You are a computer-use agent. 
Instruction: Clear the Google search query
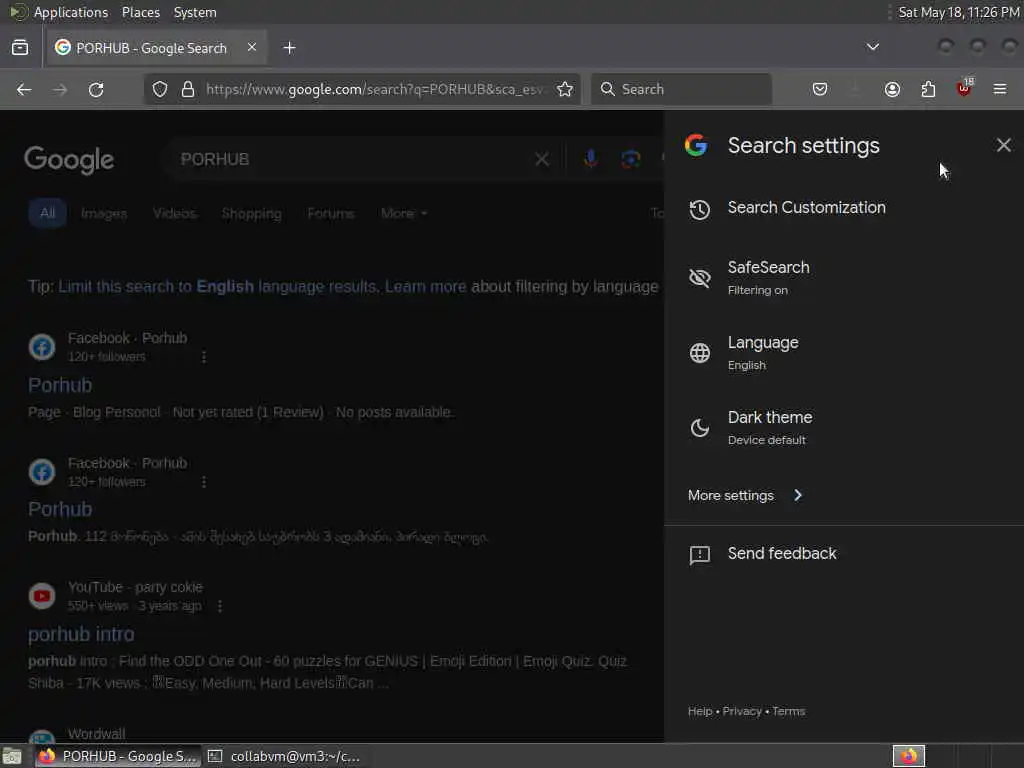coord(542,159)
